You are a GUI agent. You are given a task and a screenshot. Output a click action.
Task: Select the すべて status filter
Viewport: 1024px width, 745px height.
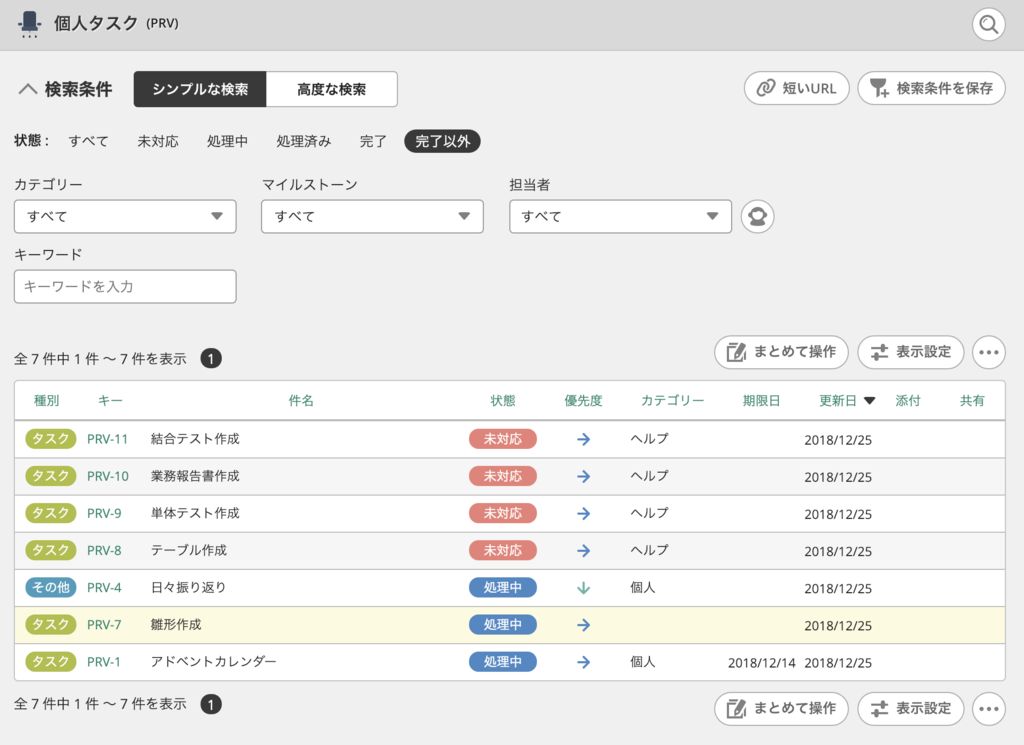click(88, 141)
